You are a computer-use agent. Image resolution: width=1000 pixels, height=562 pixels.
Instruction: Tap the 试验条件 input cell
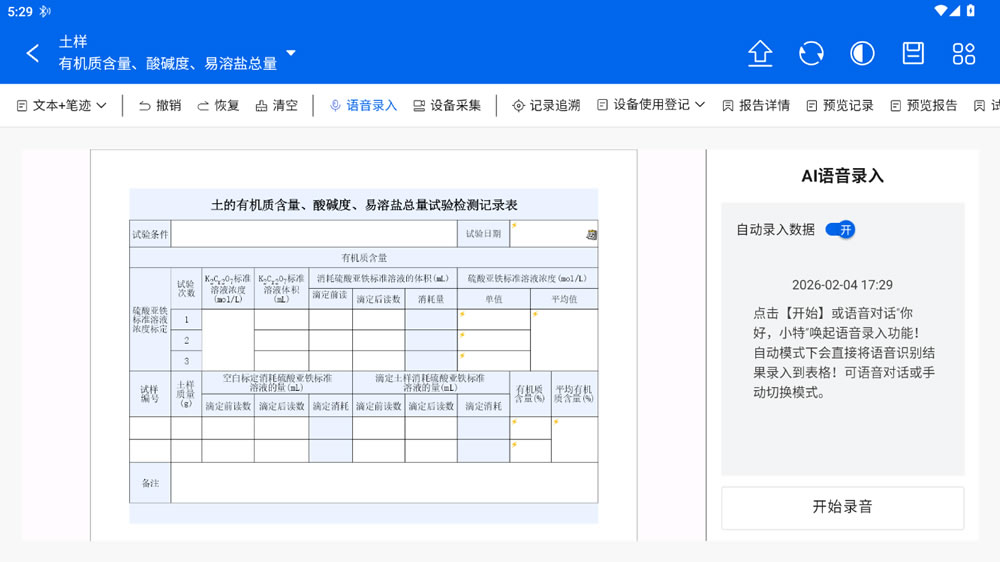coord(313,234)
